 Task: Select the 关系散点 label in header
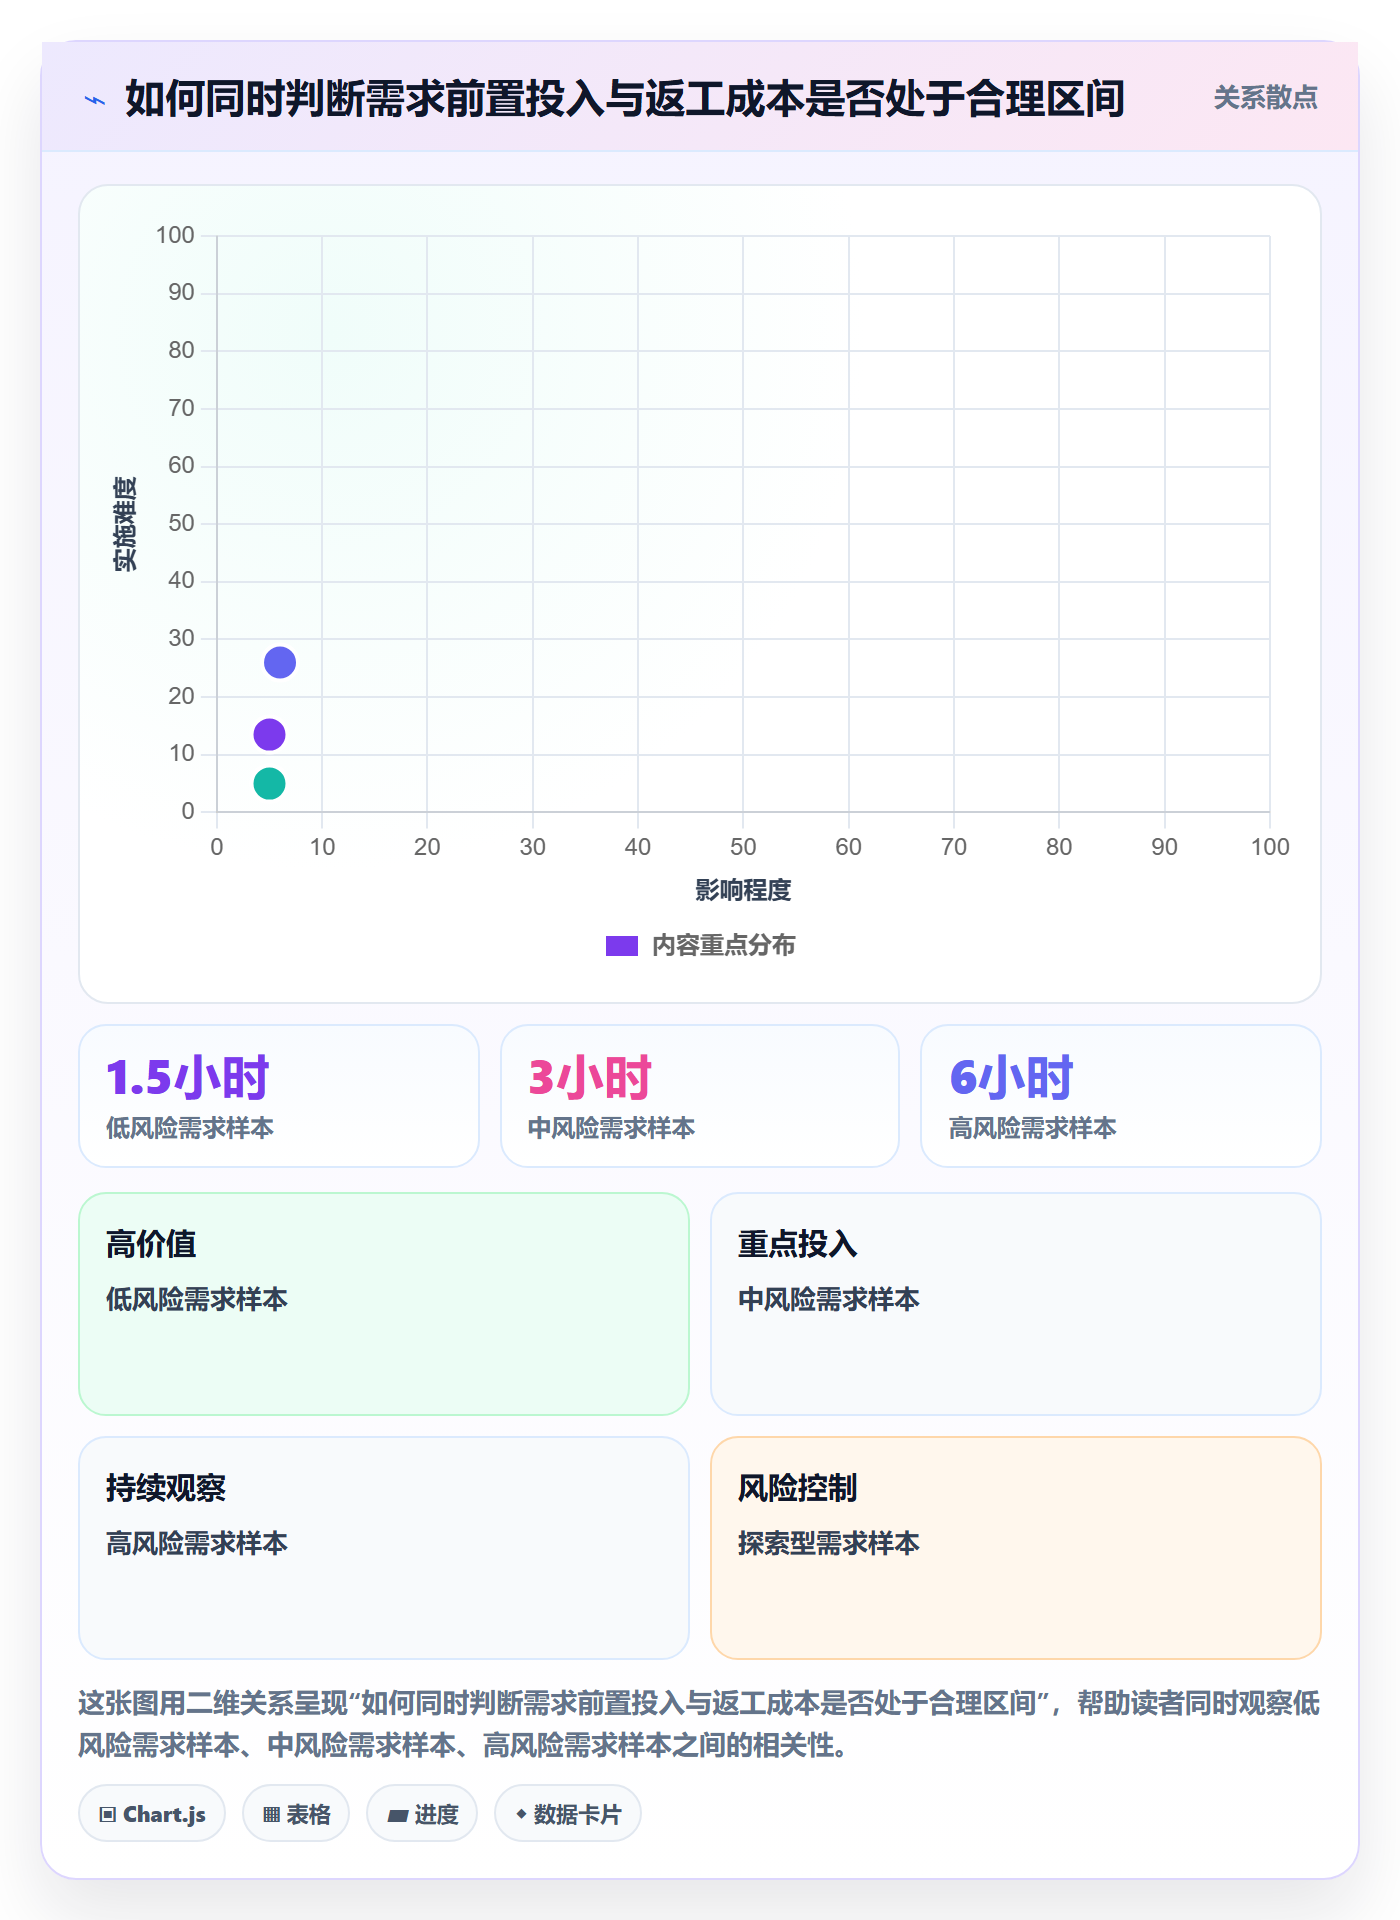[x=1265, y=98]
